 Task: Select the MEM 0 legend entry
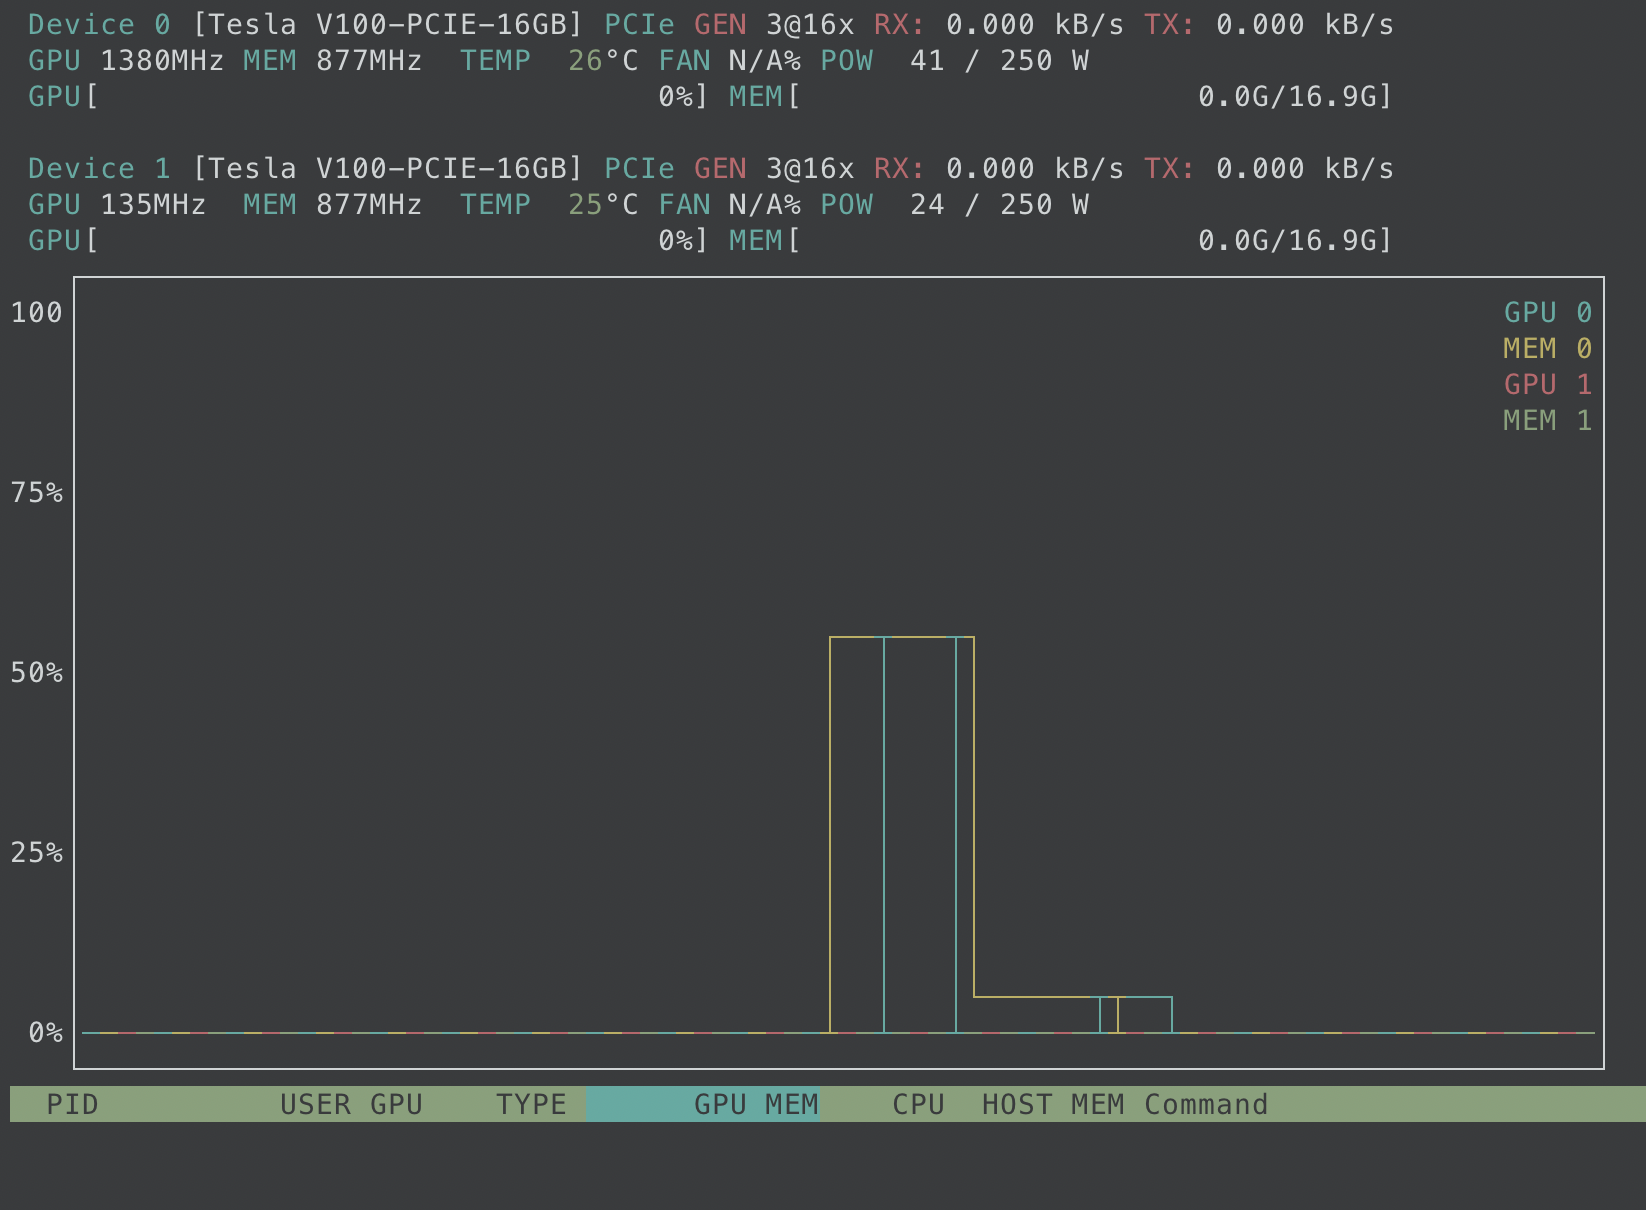pyautogui.click(x=1545, y=348)
